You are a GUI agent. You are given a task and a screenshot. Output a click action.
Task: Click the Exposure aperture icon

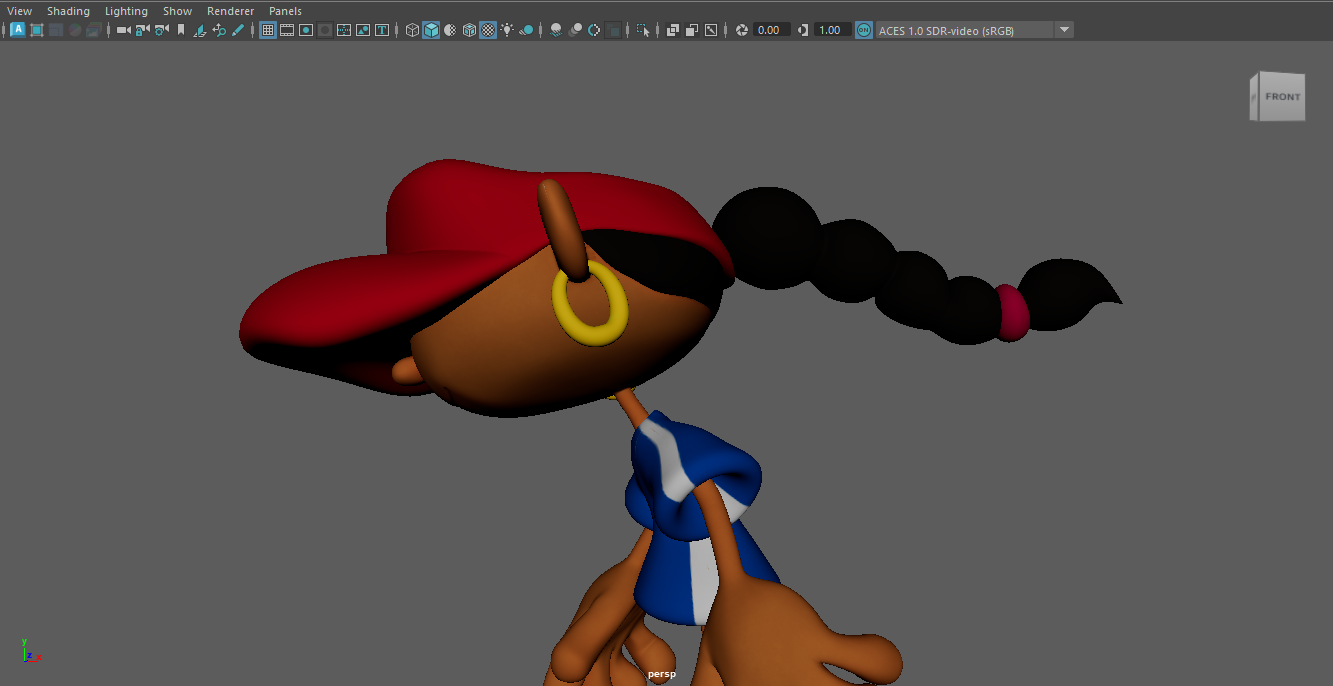click(742, 30)
